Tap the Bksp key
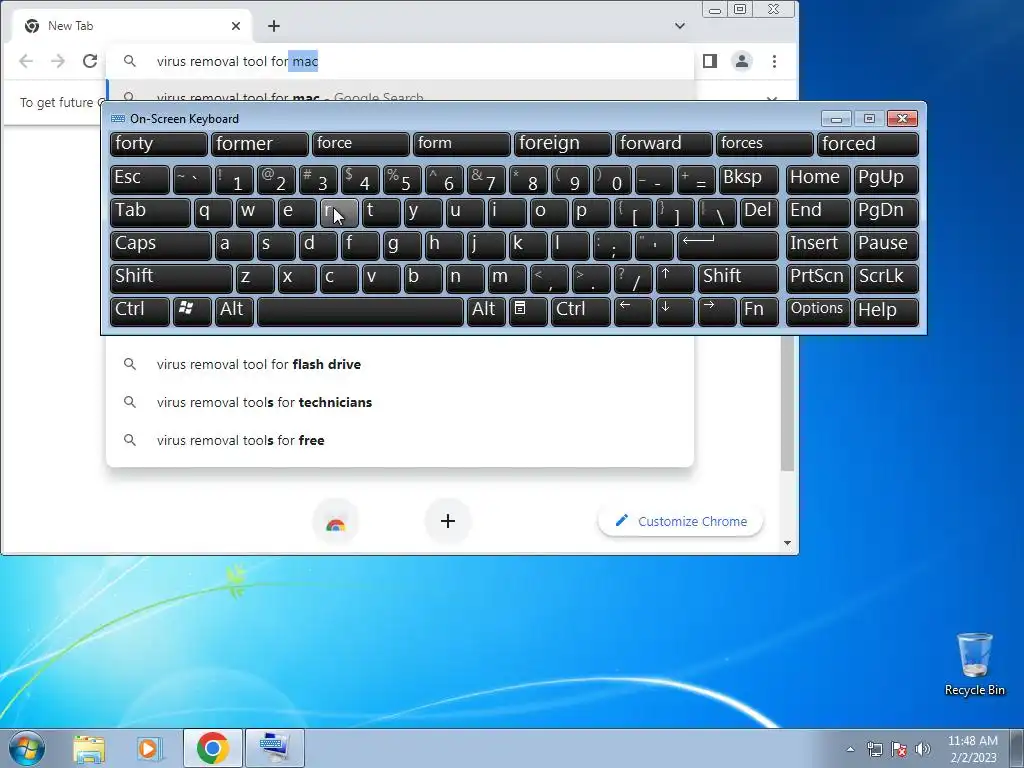 click(748, 178)
